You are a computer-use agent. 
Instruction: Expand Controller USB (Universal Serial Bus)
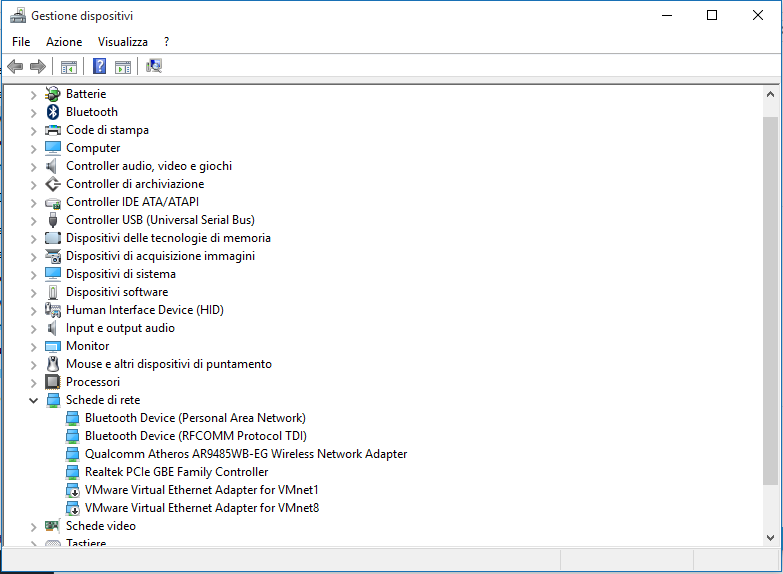pyautogui.click(x=33, y=221)
